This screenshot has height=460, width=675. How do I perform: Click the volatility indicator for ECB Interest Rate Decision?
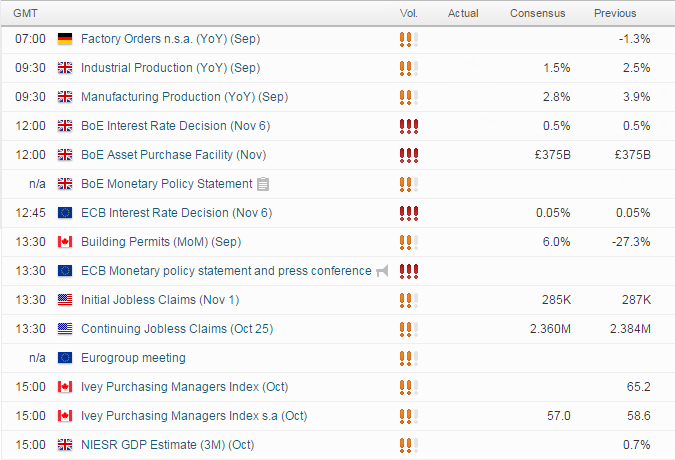409,213
